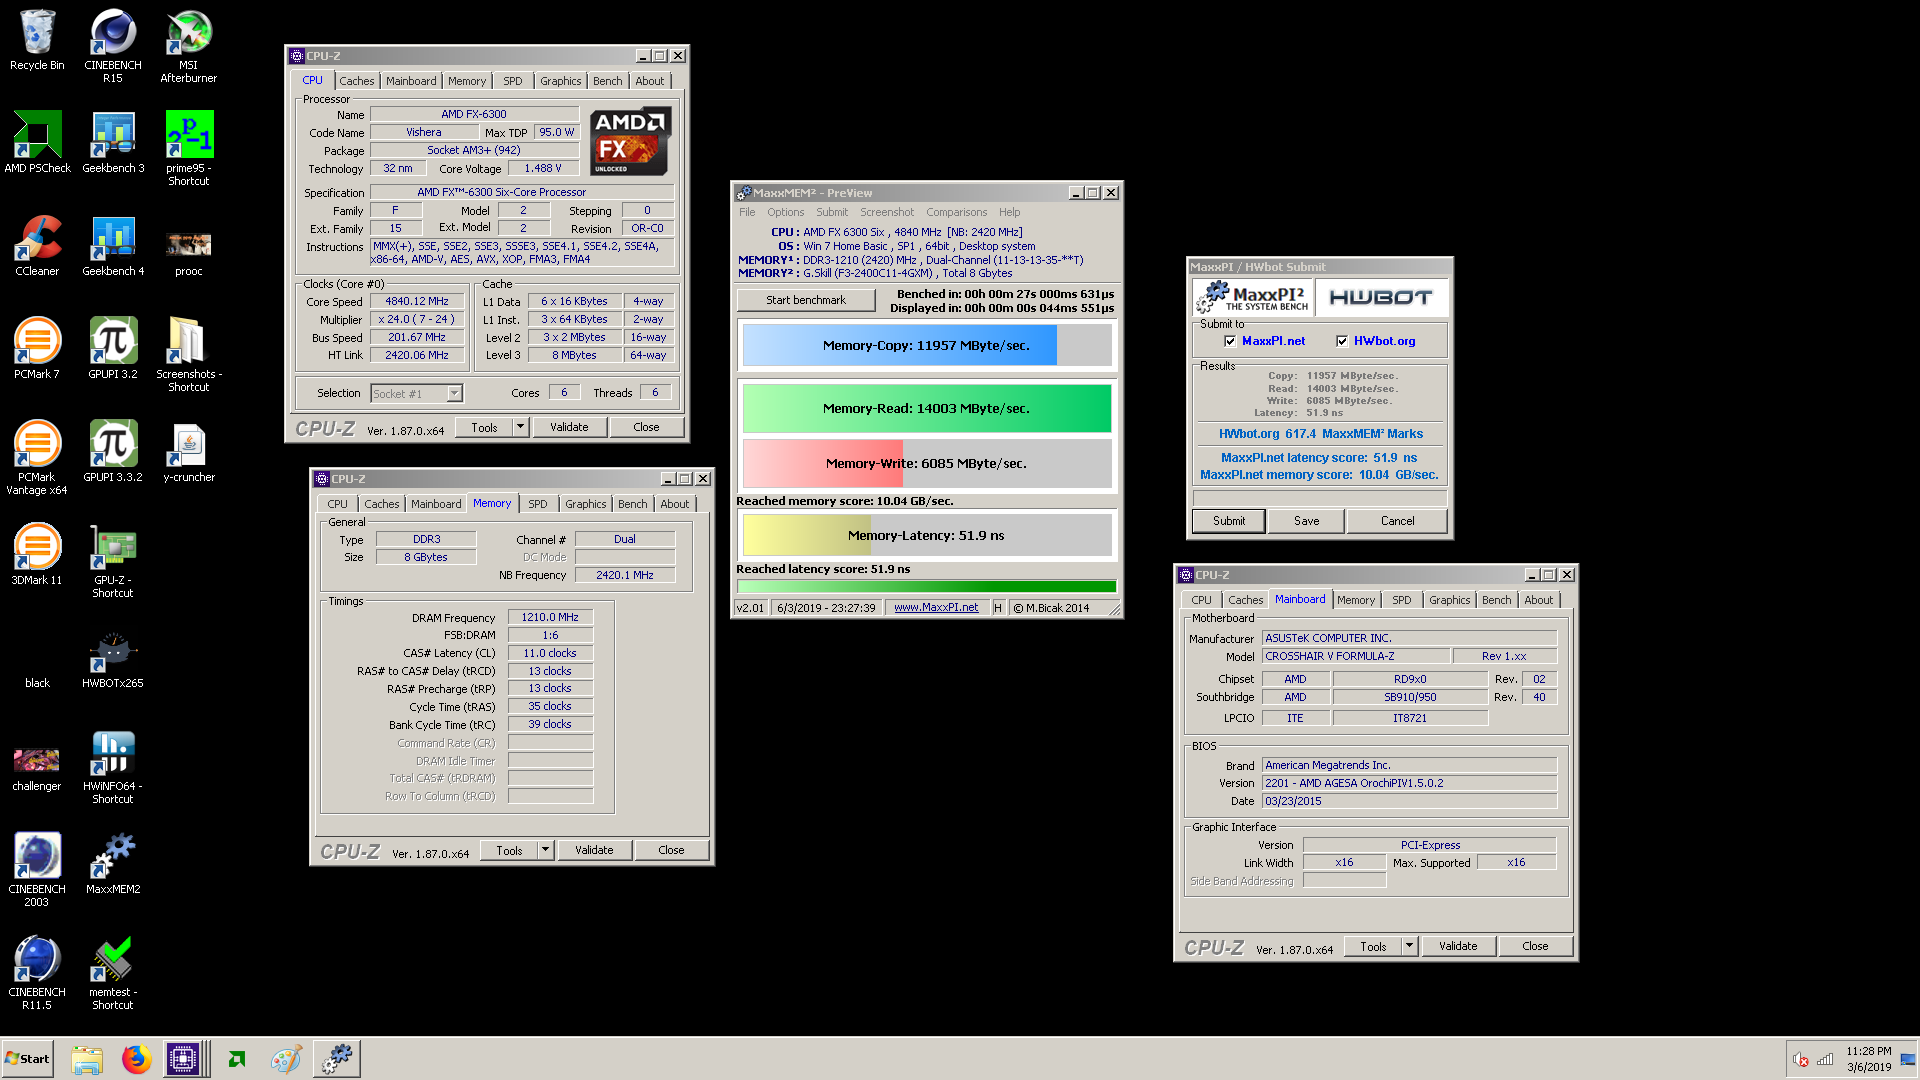The image size is (1920, 1080).
Task: Open MaxxMEM Screenshot menu
Action: 887,212
